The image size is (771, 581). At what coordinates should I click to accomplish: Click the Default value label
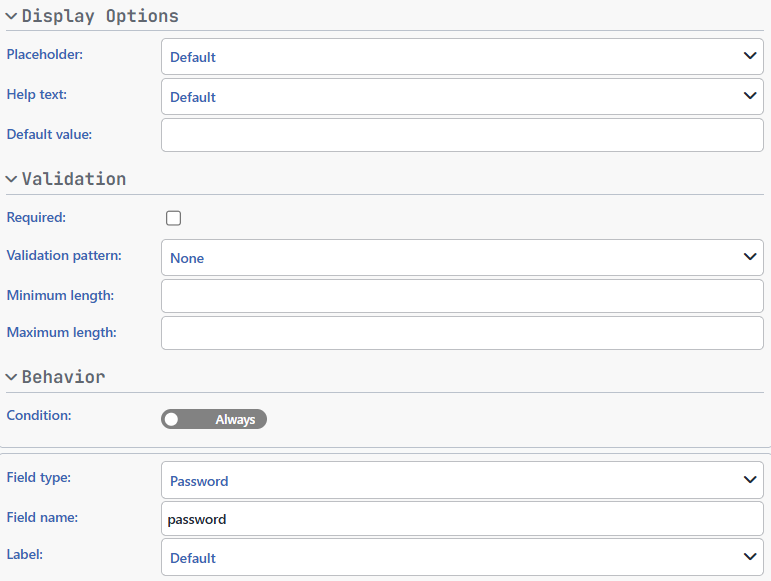point(49,135)
